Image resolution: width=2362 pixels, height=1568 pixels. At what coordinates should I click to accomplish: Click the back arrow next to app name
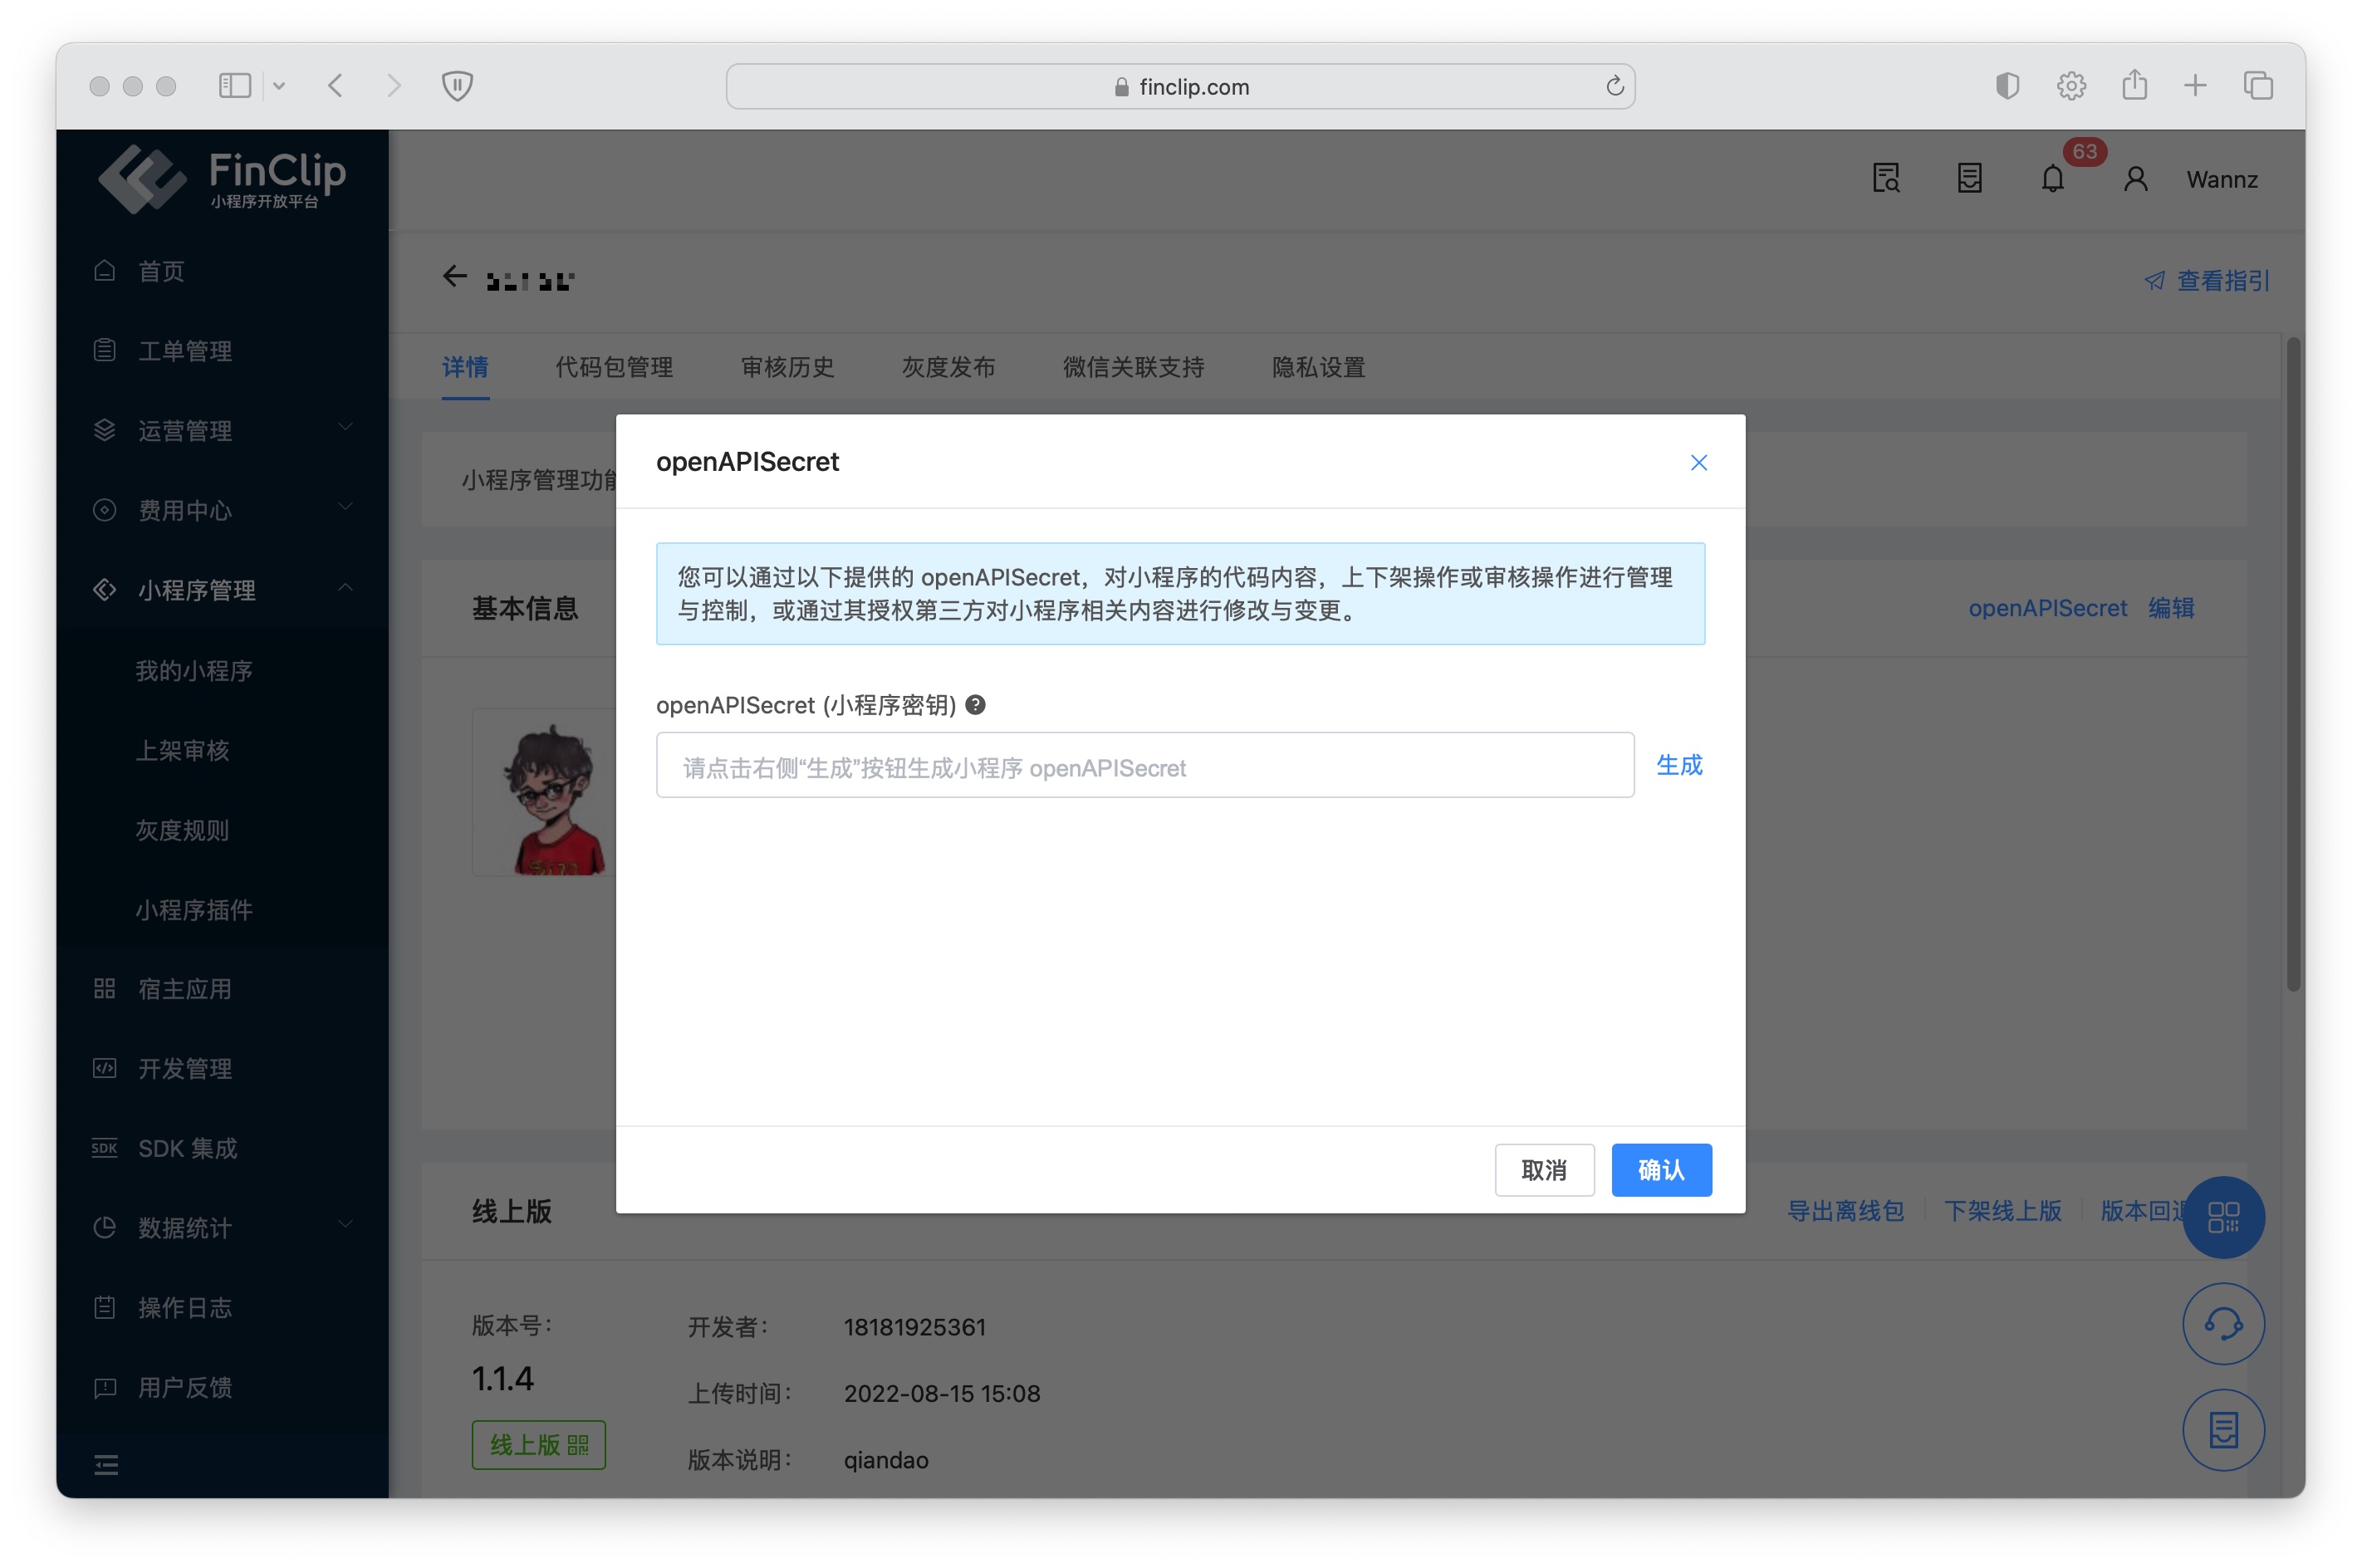(x=455, y=277)
